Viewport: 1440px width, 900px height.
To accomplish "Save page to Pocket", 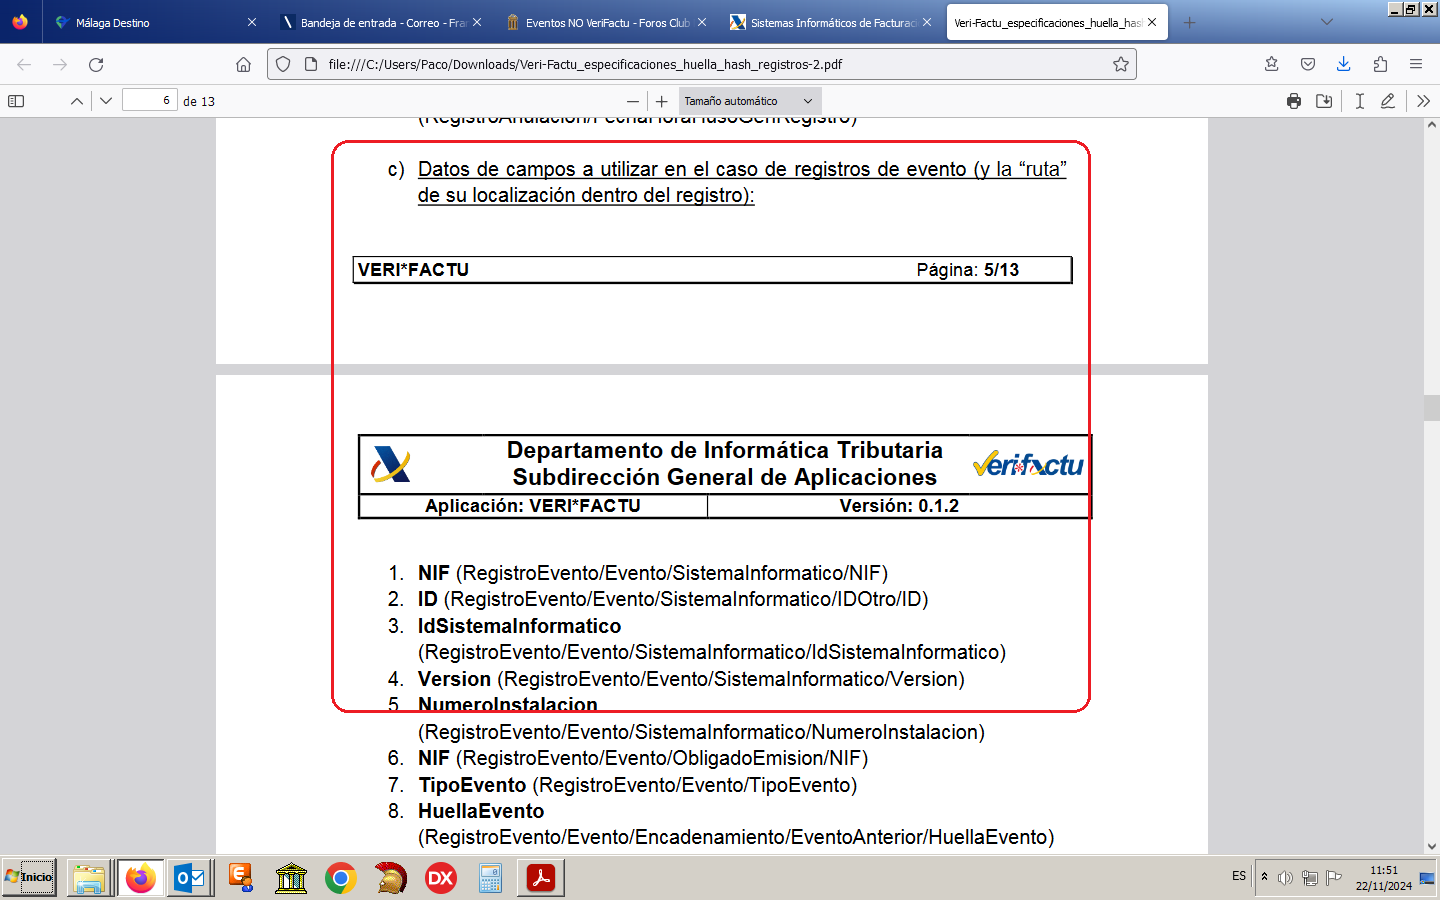I will [1308, 64].
